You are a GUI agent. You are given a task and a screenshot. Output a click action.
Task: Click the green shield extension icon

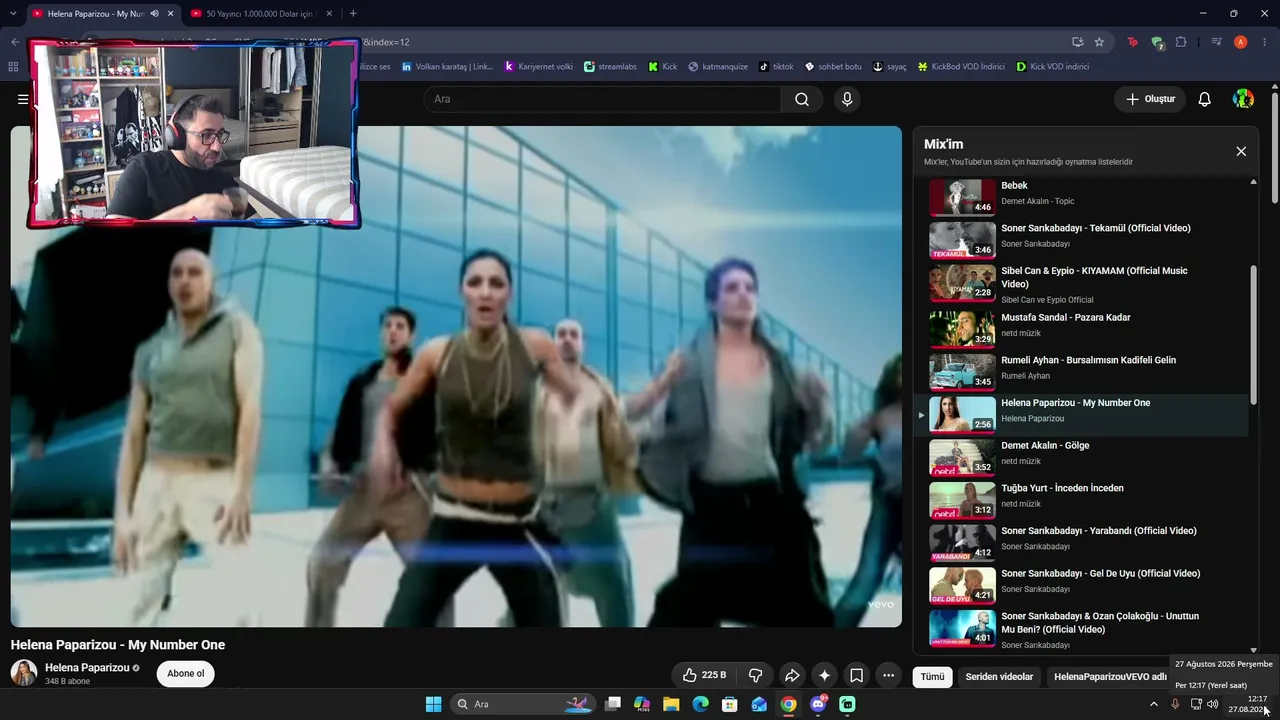coord(1157,42)
